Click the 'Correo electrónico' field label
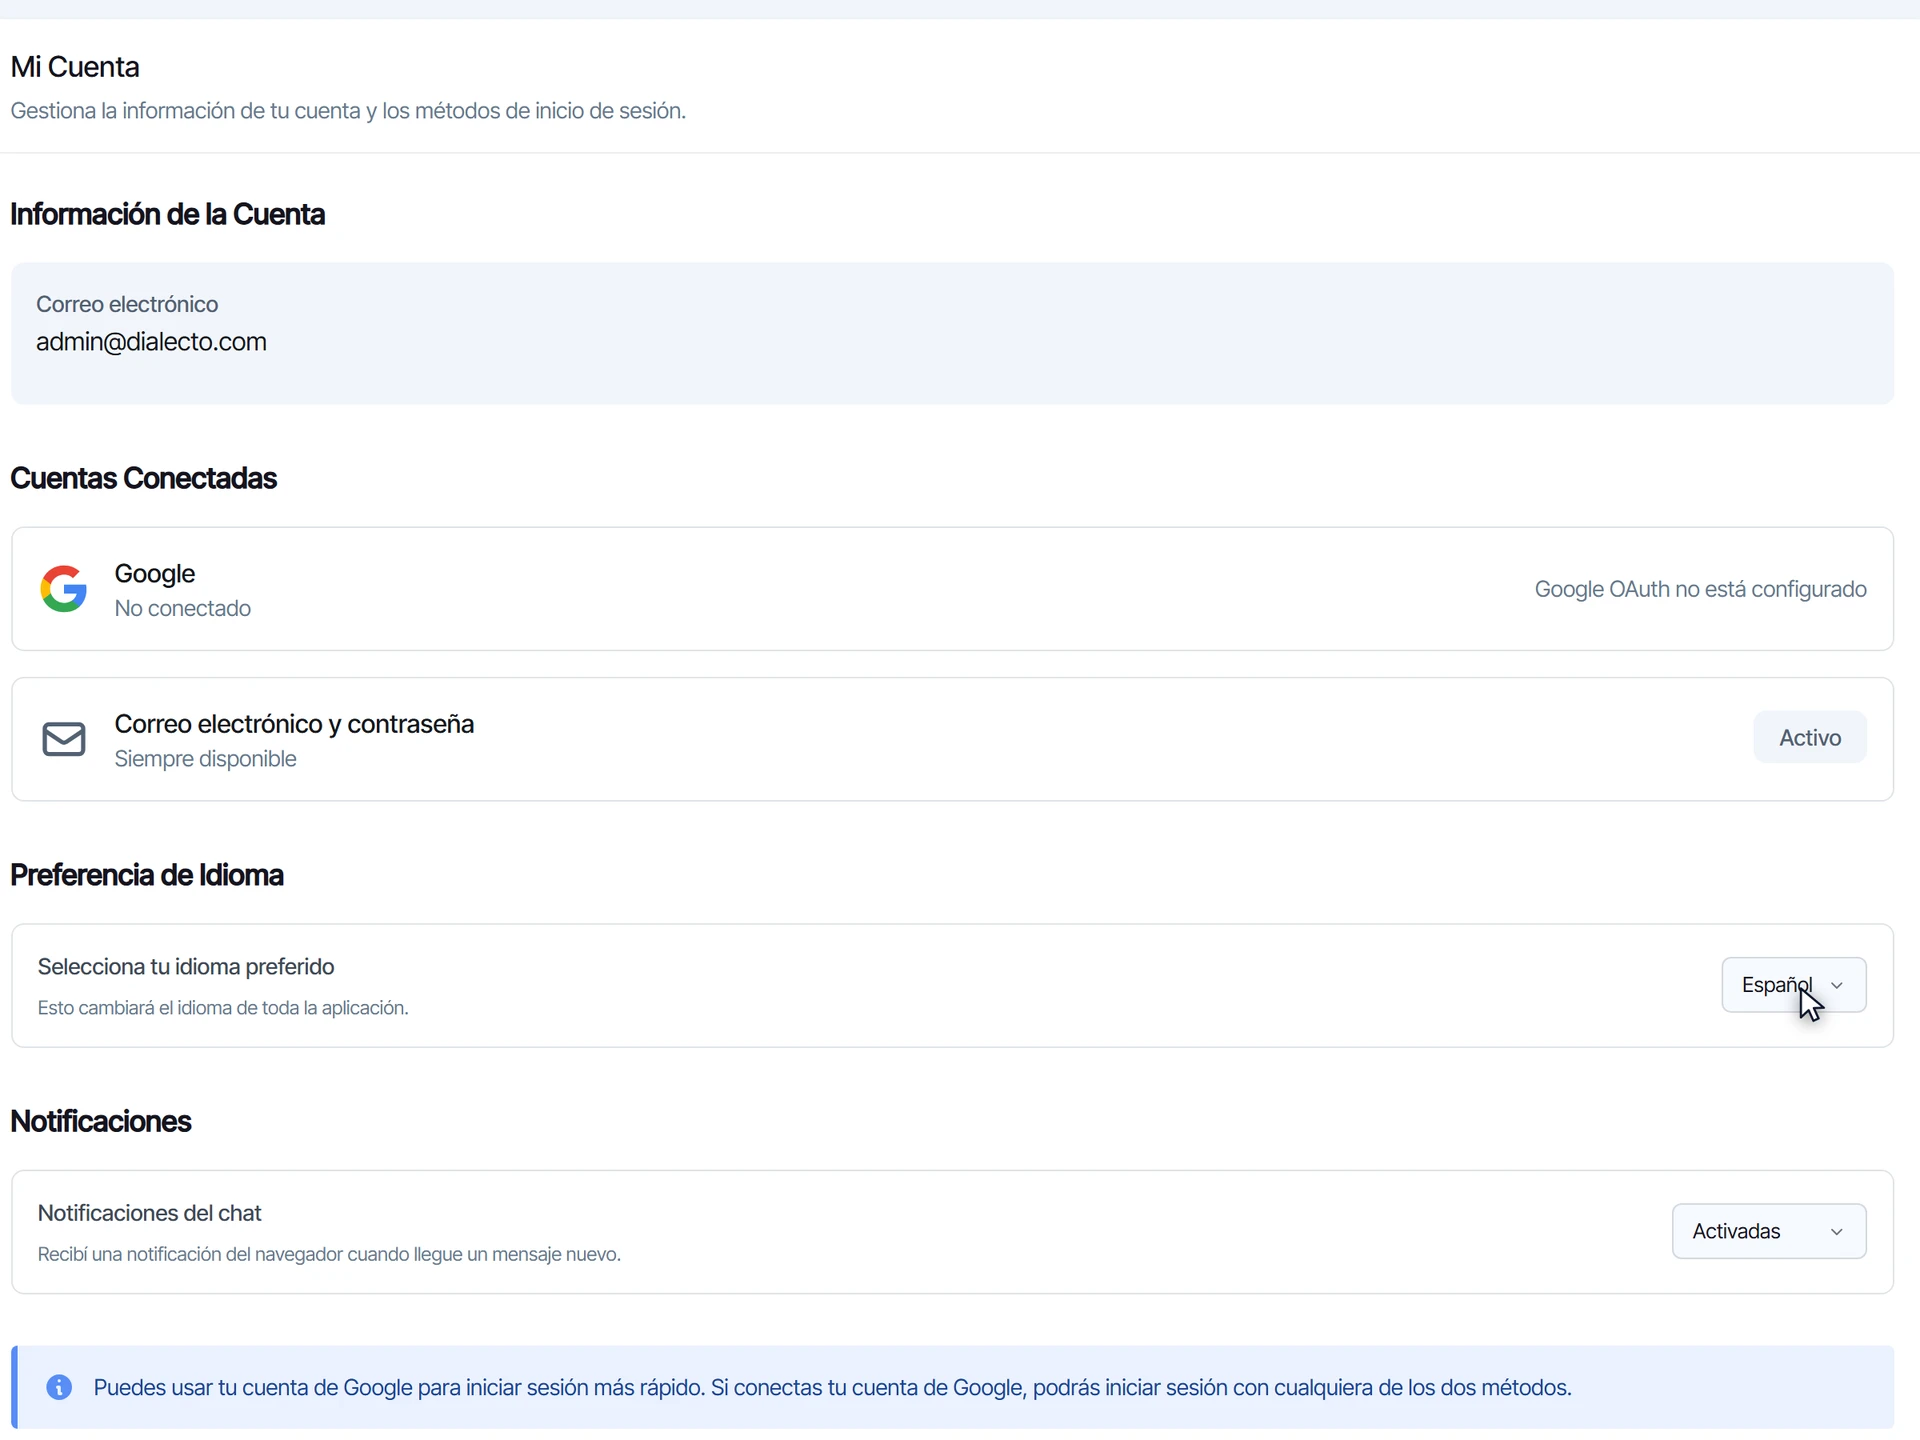This screenshot has height=1440, width=1920. coord(127,304)
